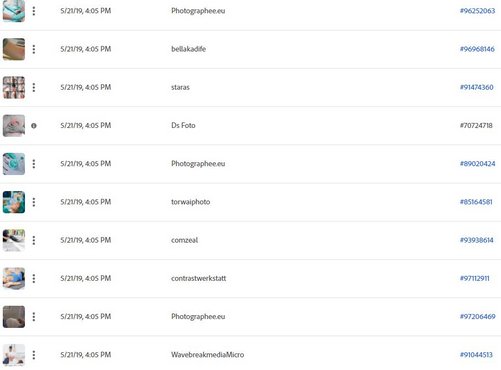Open the three-dot menu for the staras row
Viewport: 501px width, 370px height.
(34, 87)
